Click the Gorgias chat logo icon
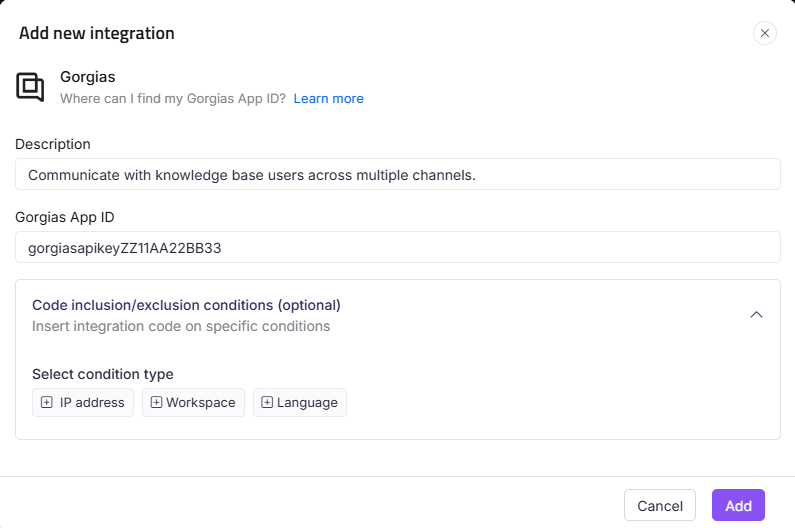Screen dimensions: 795x528 (30, 87)
